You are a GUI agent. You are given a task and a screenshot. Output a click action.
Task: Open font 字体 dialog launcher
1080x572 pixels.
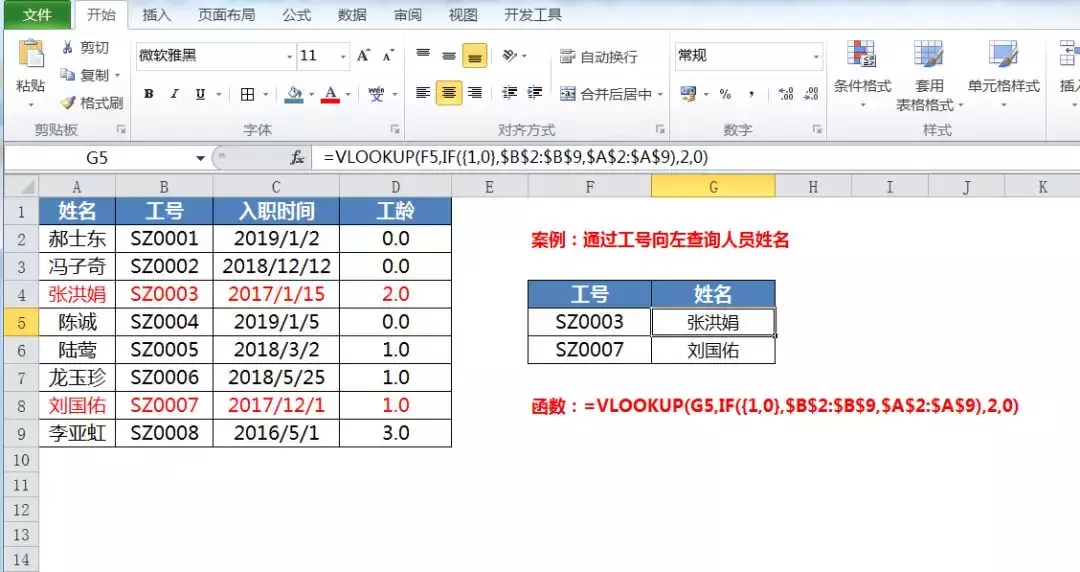395,129
